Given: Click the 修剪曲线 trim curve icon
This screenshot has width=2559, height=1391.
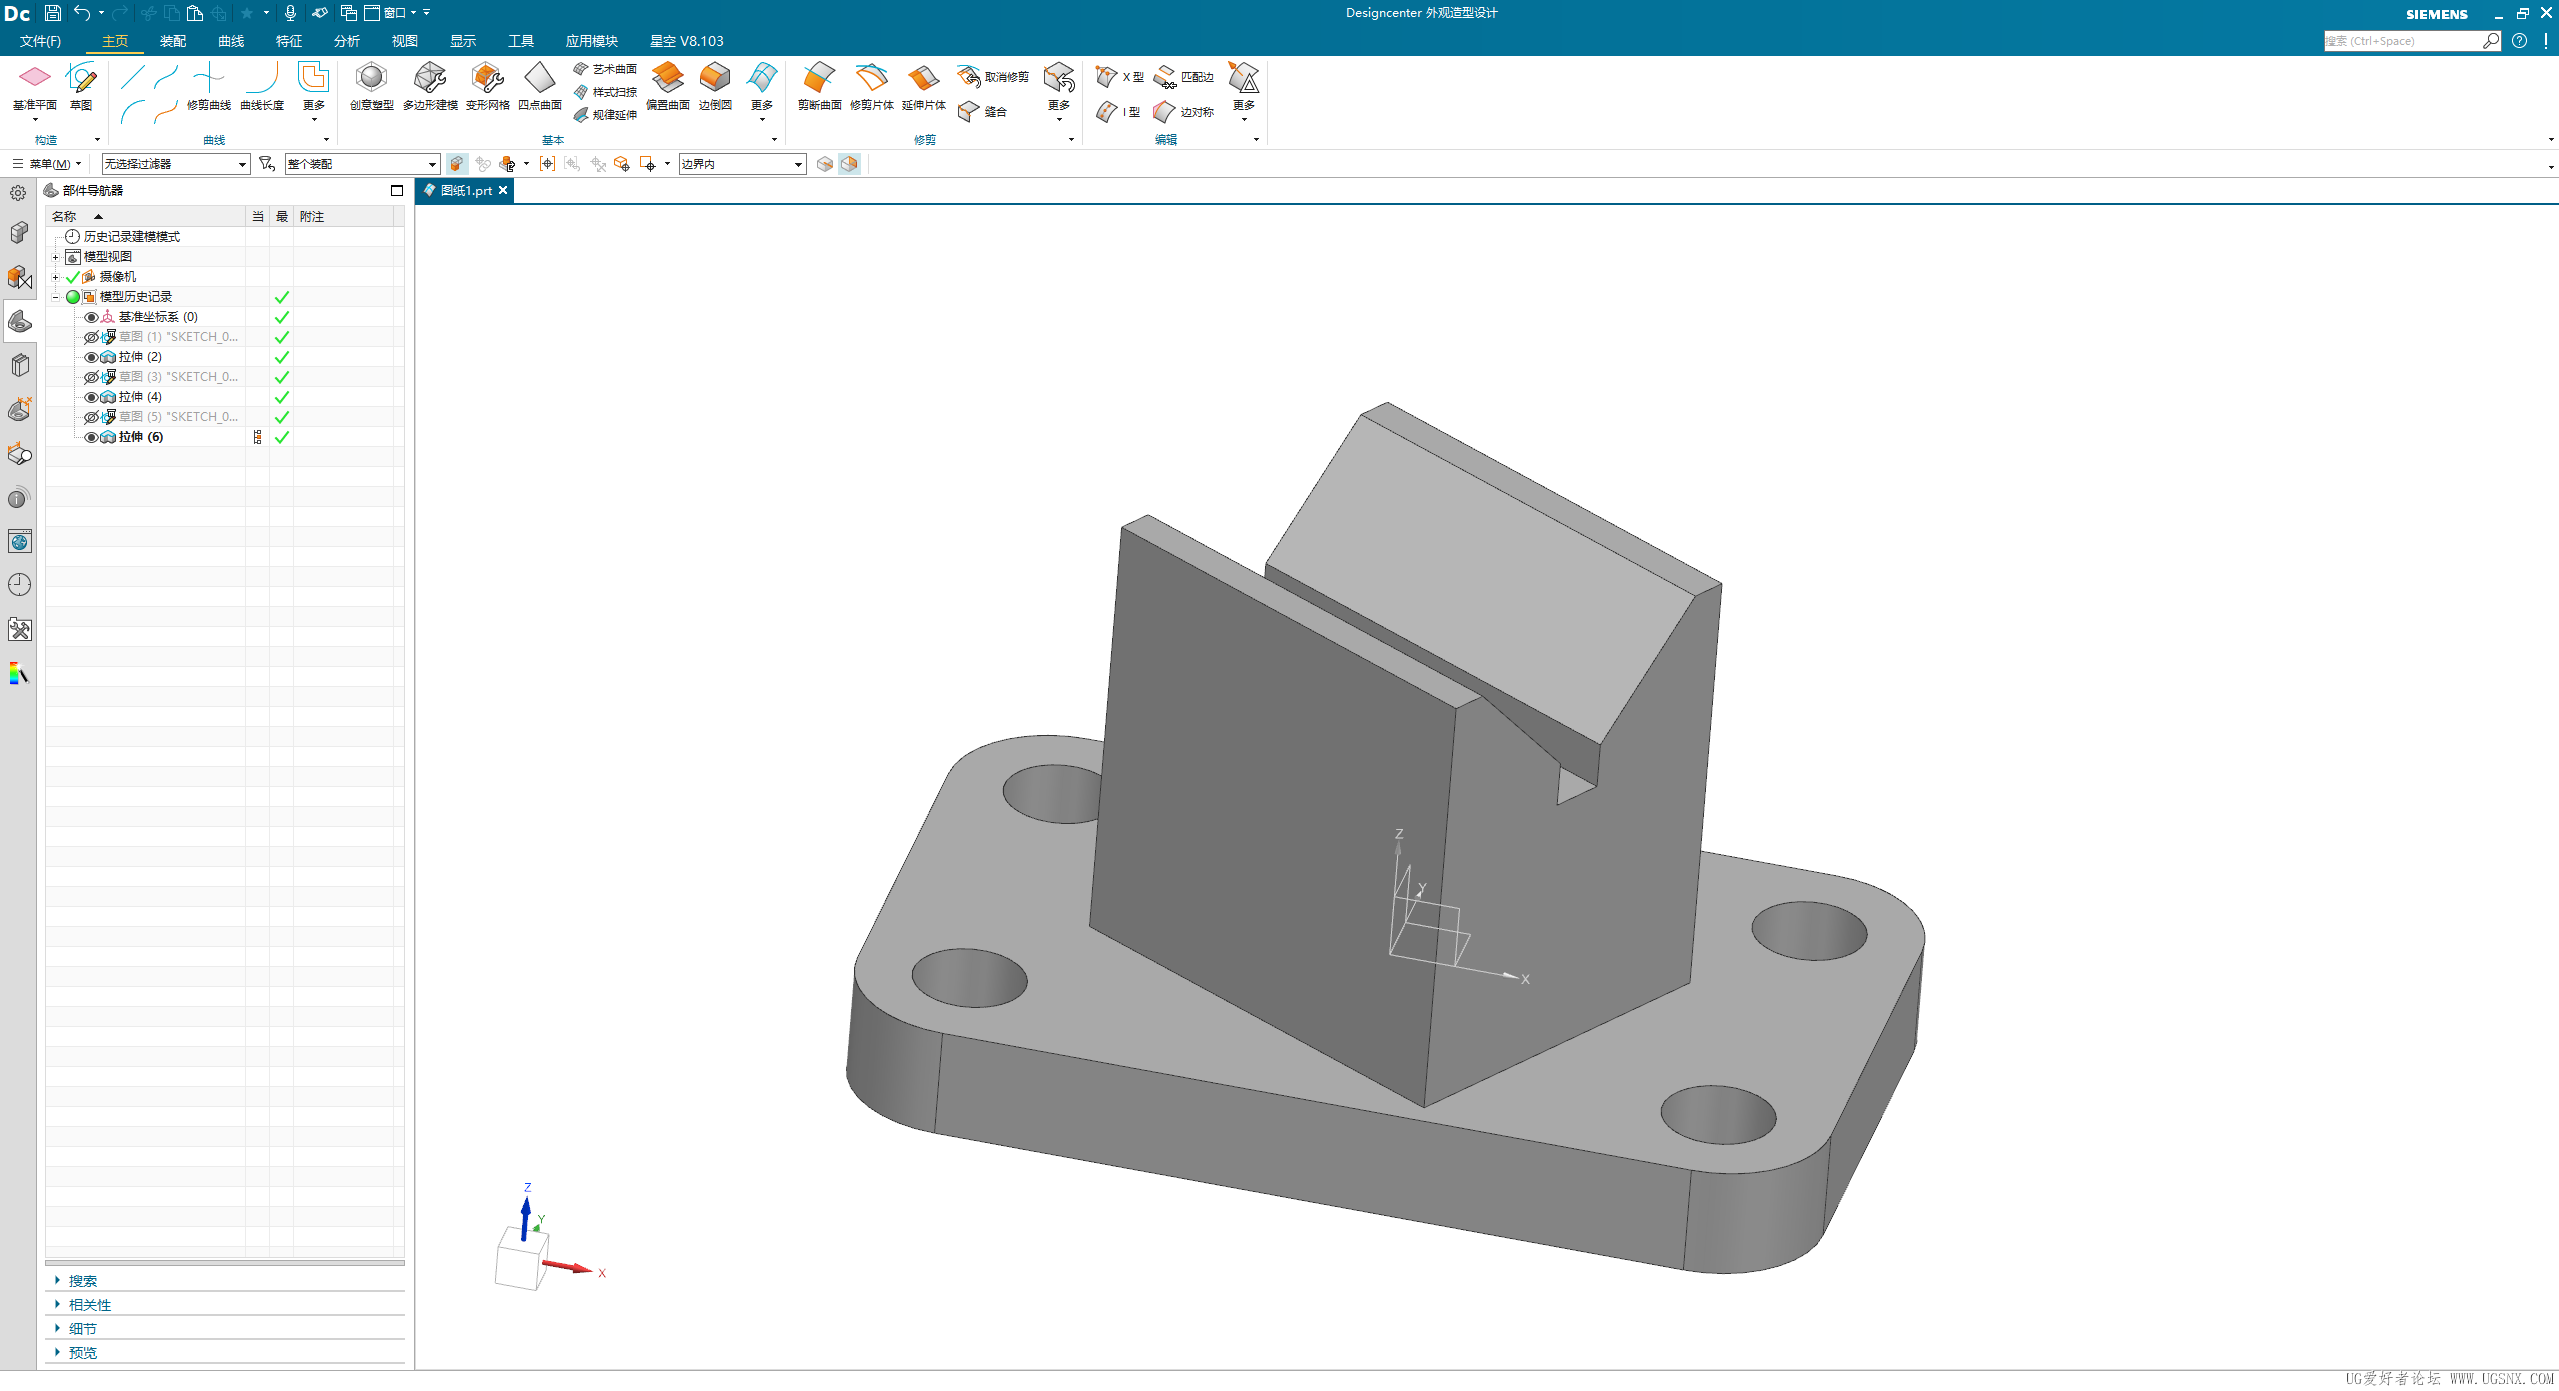Looking at the screenshot, I should 208,78.
